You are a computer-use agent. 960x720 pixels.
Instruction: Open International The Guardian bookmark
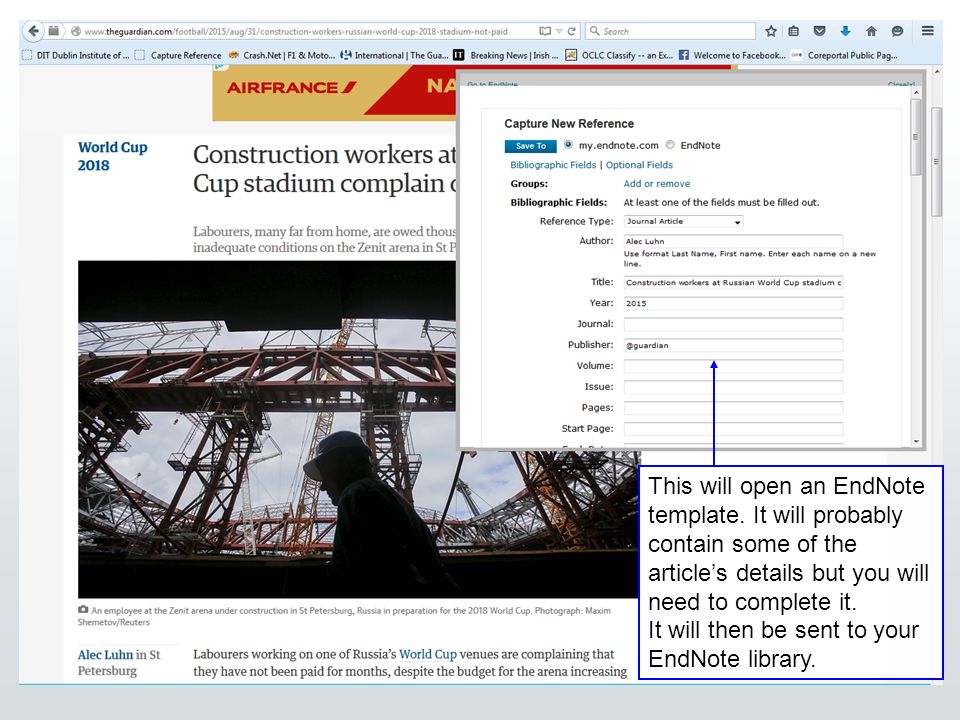point(394,55)
